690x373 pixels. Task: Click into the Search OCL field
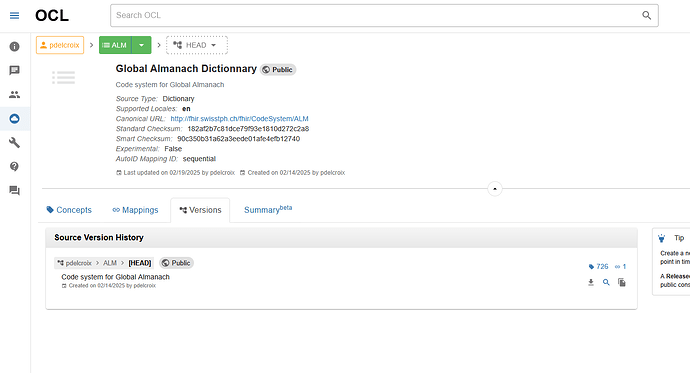coord(374,15)
